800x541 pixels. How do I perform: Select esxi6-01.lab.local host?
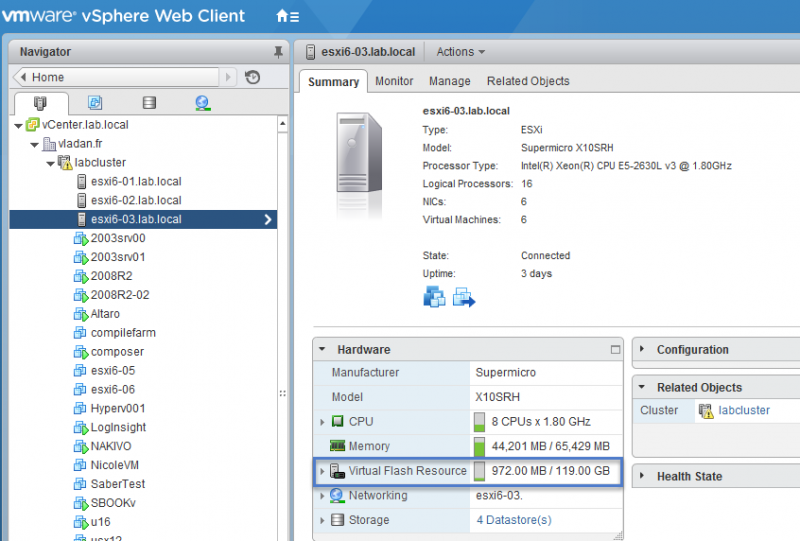[x=136, y=182]
